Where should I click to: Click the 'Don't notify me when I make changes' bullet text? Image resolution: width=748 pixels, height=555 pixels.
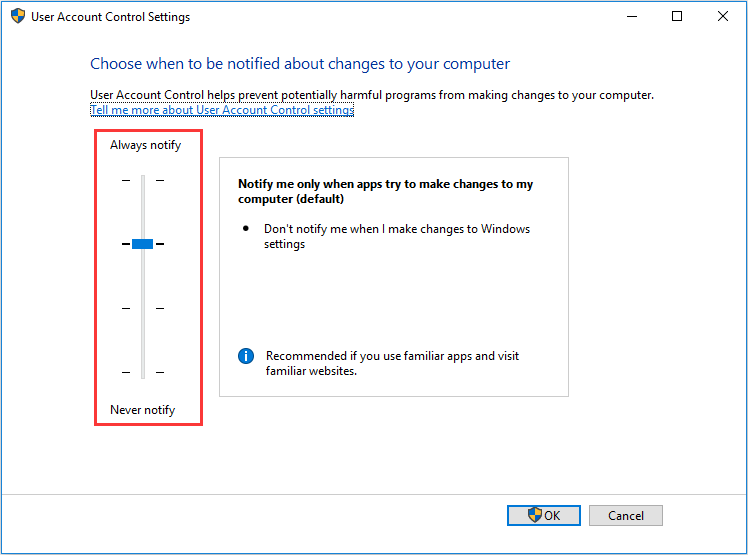coord(396,236)
